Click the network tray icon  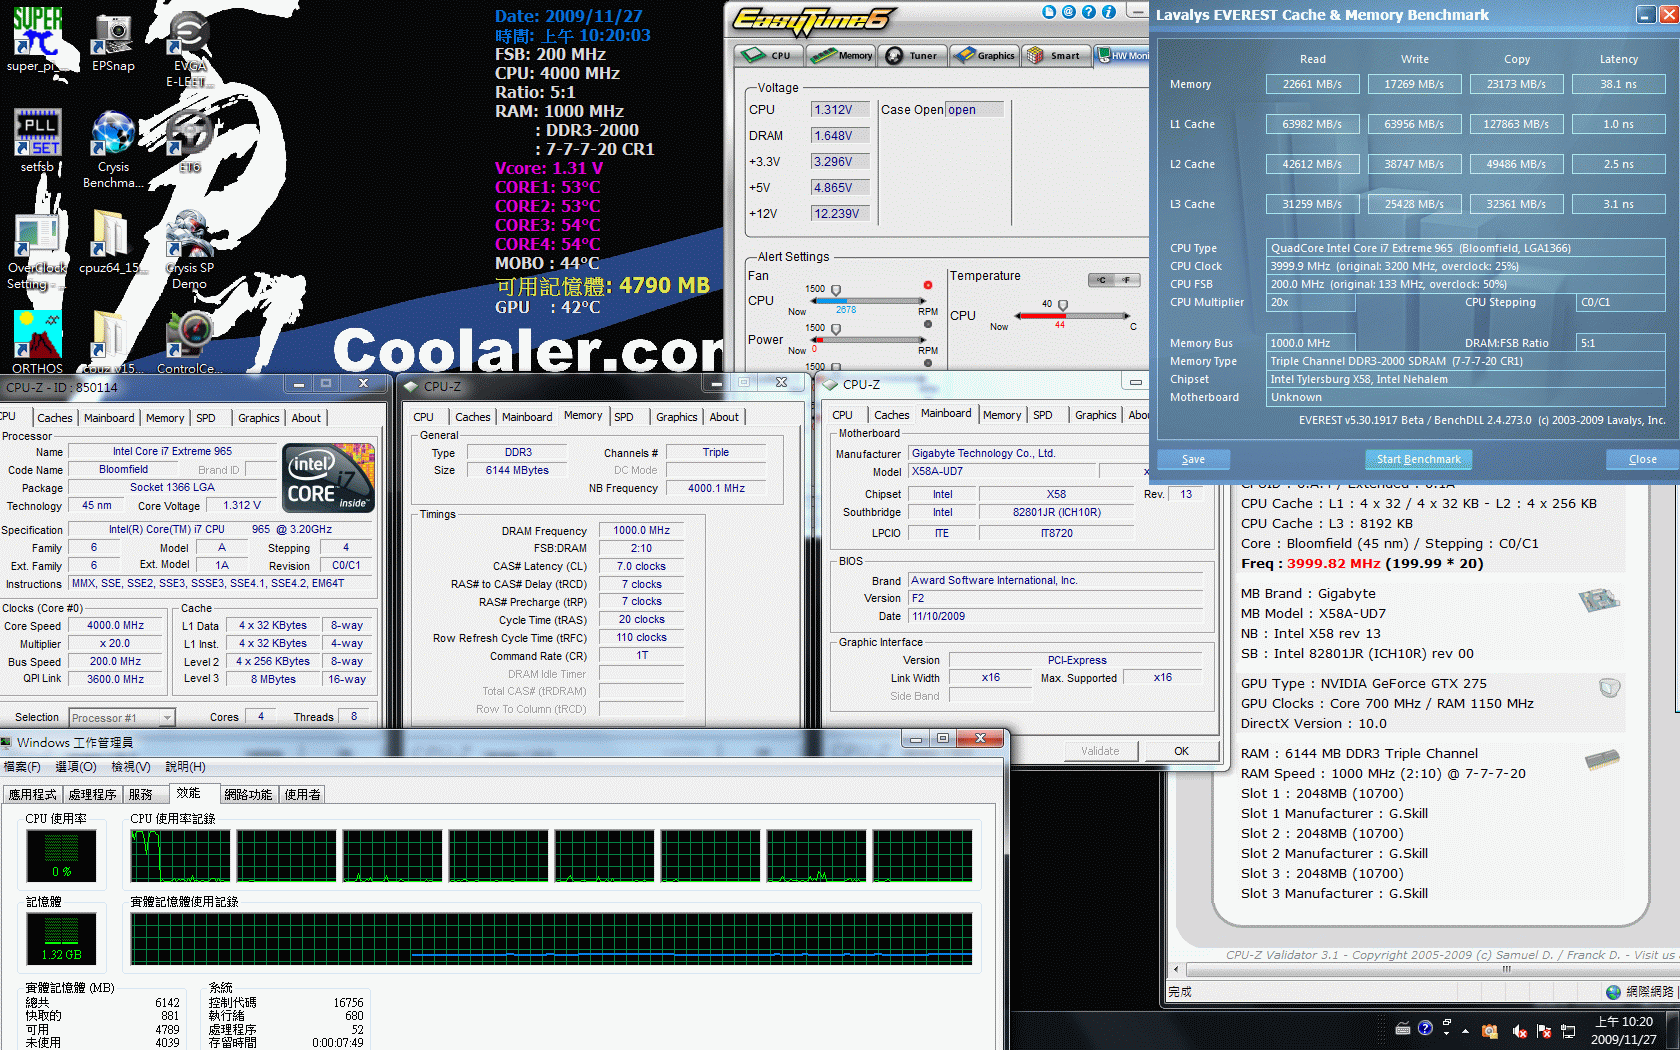[1568, 1031]
